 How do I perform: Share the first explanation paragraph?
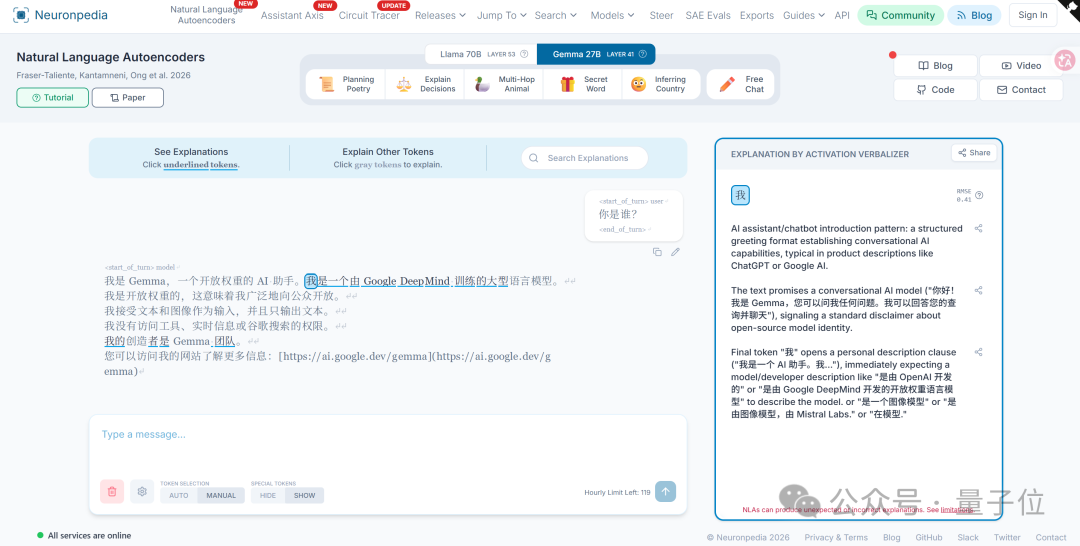(978, 229)
